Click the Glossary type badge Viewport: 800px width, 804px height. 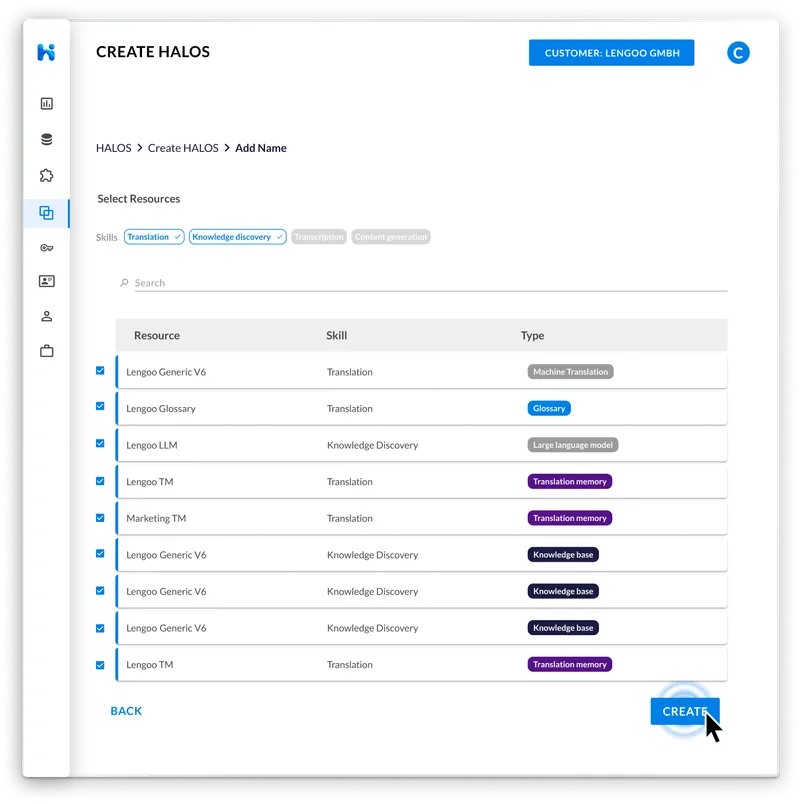coord(549,408)
